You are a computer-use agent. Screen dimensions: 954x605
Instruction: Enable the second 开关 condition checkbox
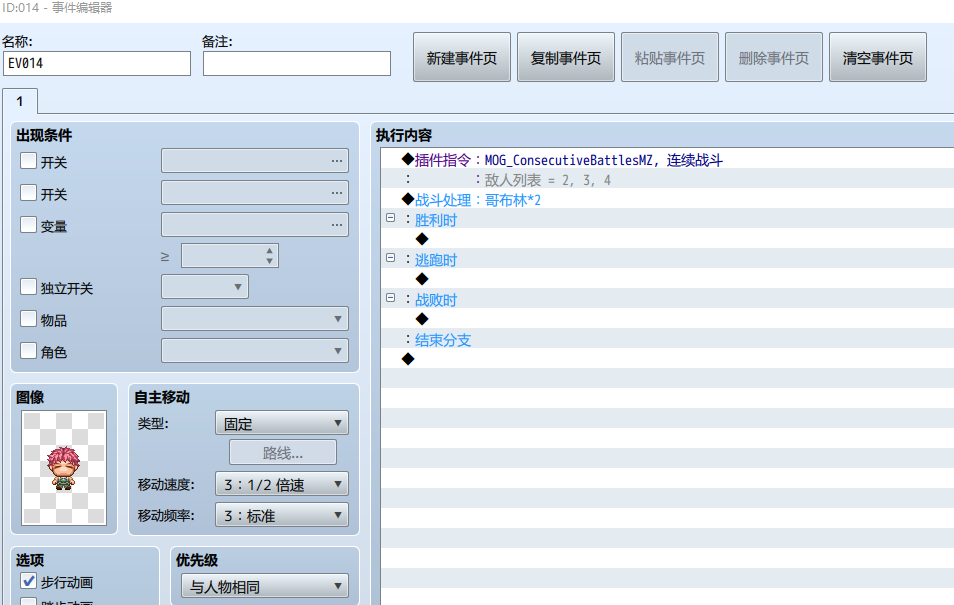29,193
